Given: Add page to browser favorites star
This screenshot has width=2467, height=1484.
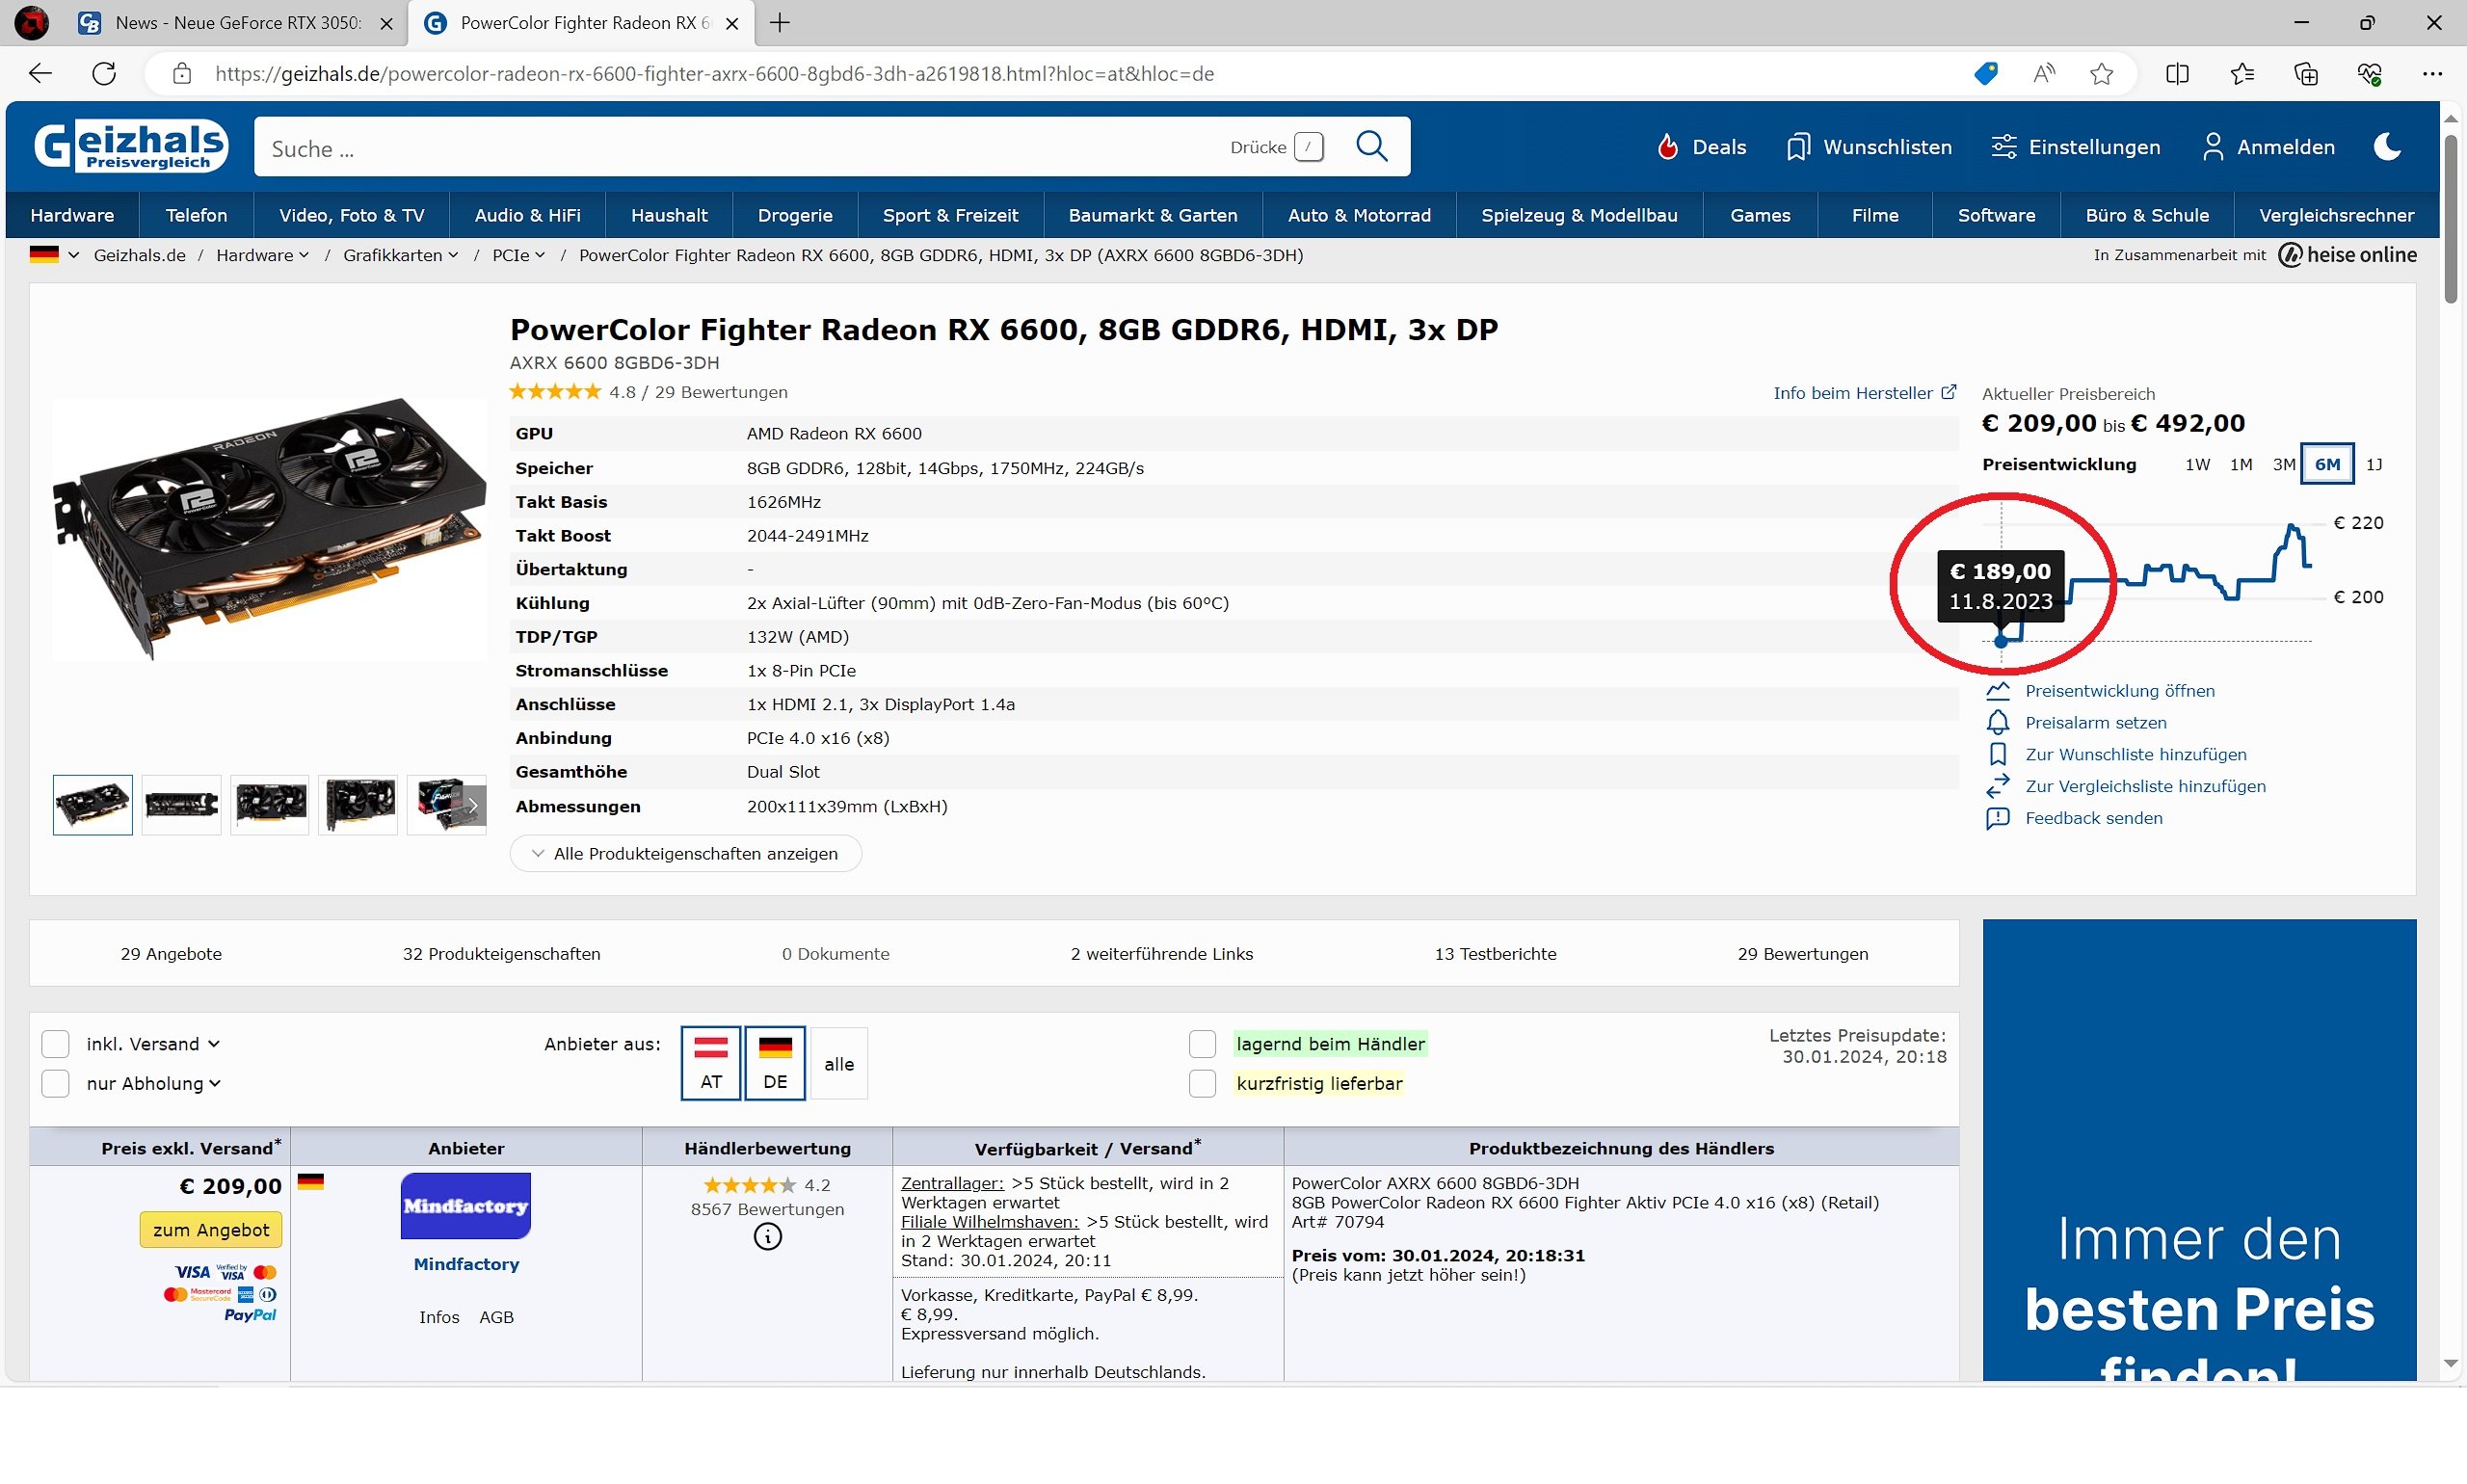Looking at the screenshot, I should [2101, 74].
